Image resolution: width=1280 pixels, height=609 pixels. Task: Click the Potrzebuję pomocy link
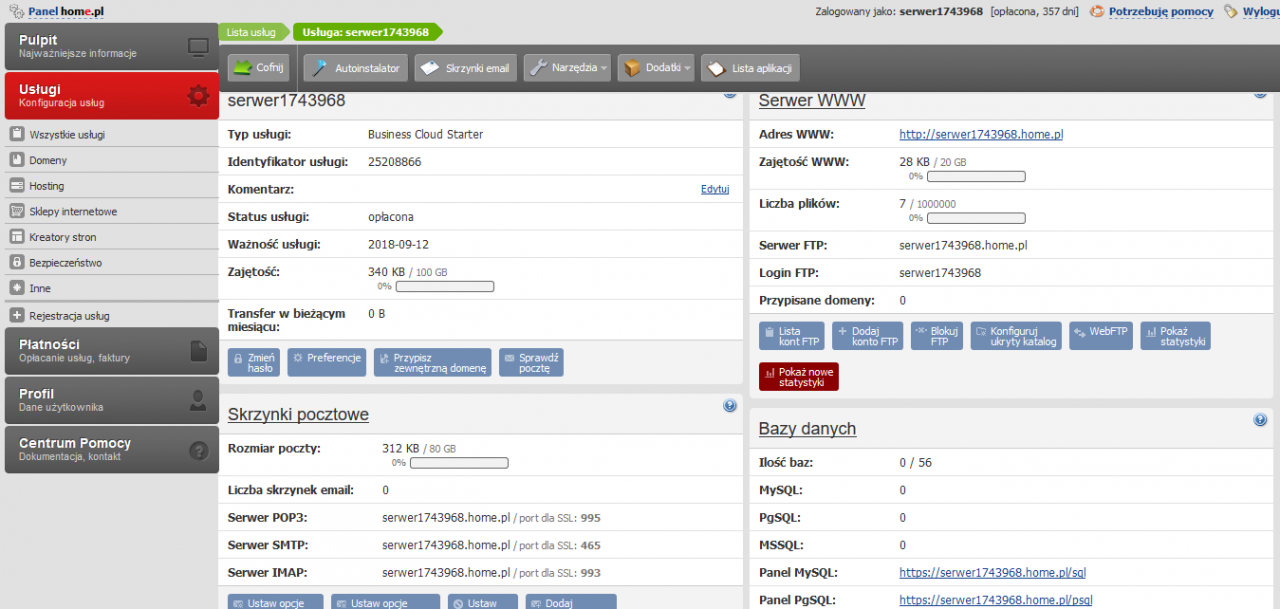point(1161,11)
